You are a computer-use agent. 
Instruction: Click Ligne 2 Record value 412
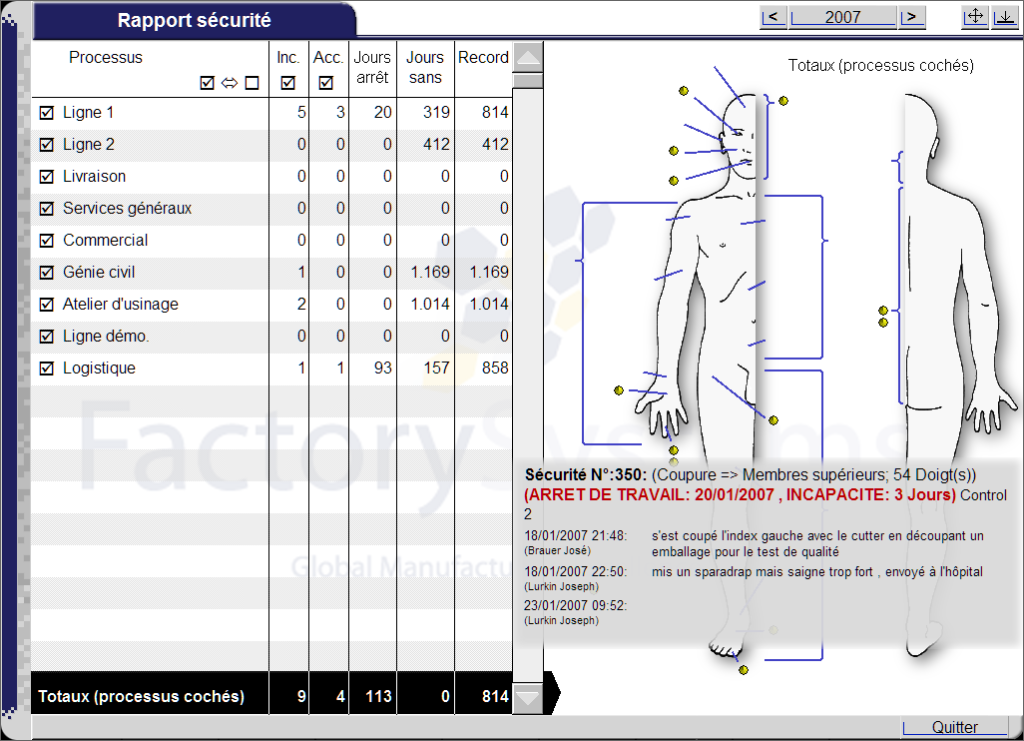point(495,144)
